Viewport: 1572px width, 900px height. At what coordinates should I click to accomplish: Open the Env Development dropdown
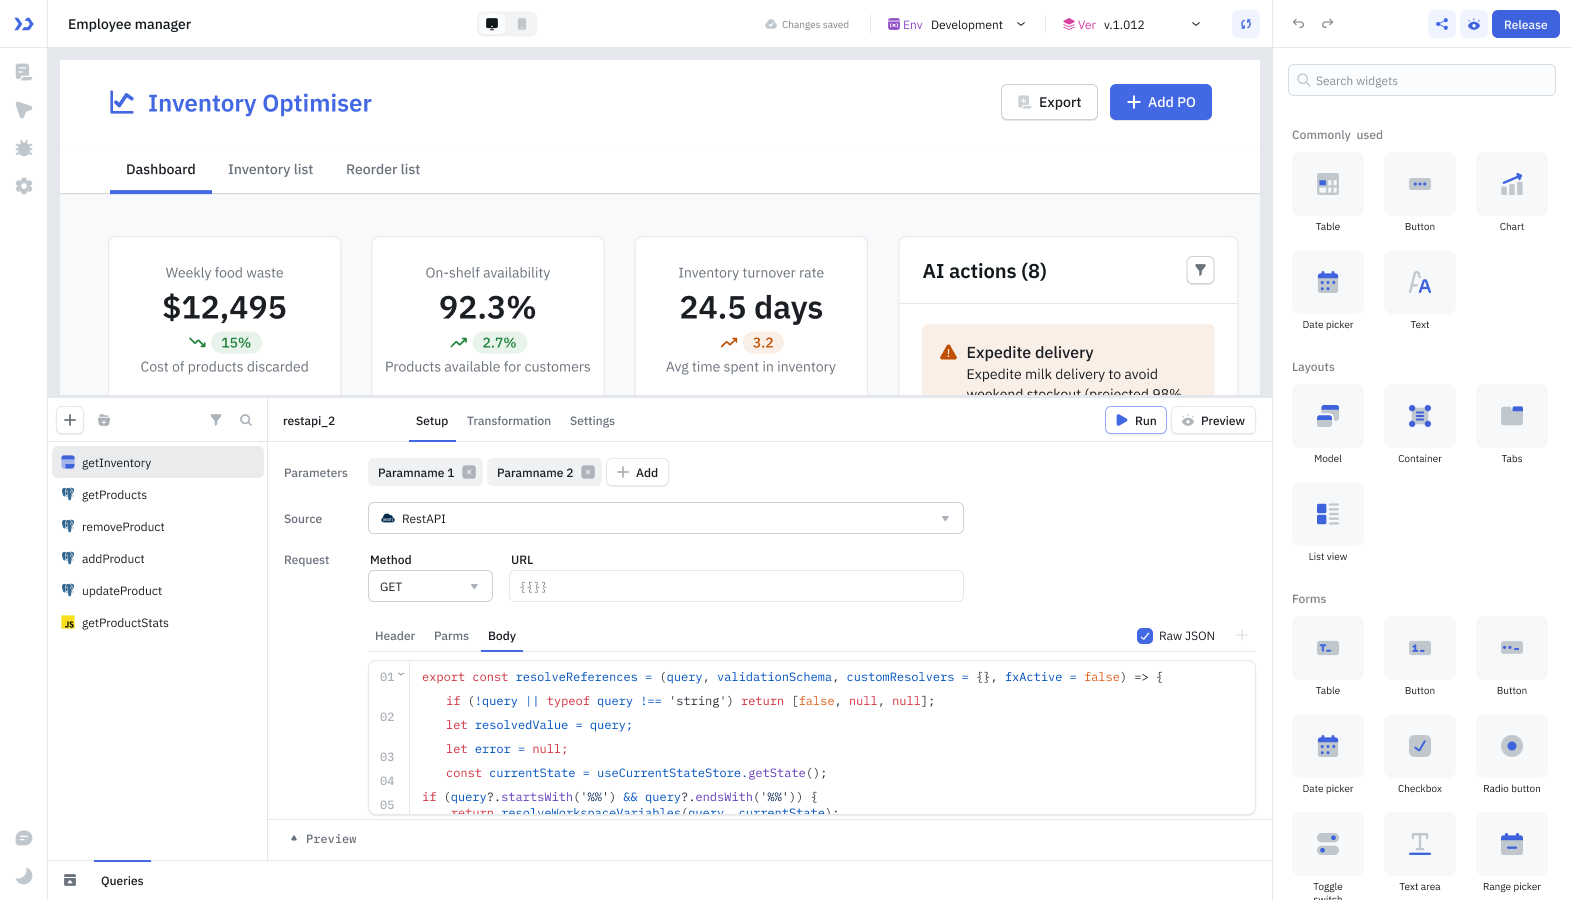click(x=957, y=25)
